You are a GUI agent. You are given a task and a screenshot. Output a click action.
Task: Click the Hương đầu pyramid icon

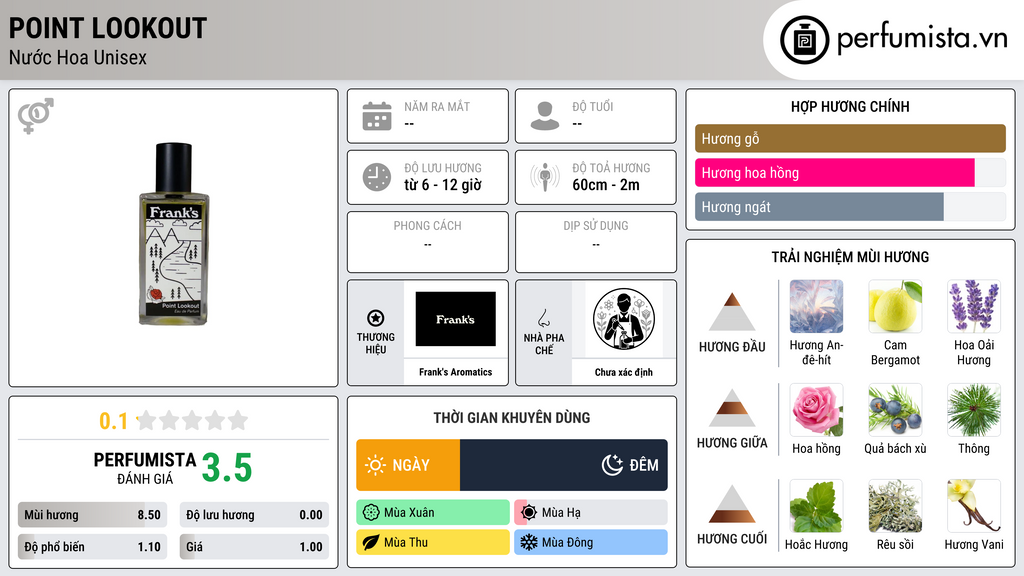click(732, 312)
